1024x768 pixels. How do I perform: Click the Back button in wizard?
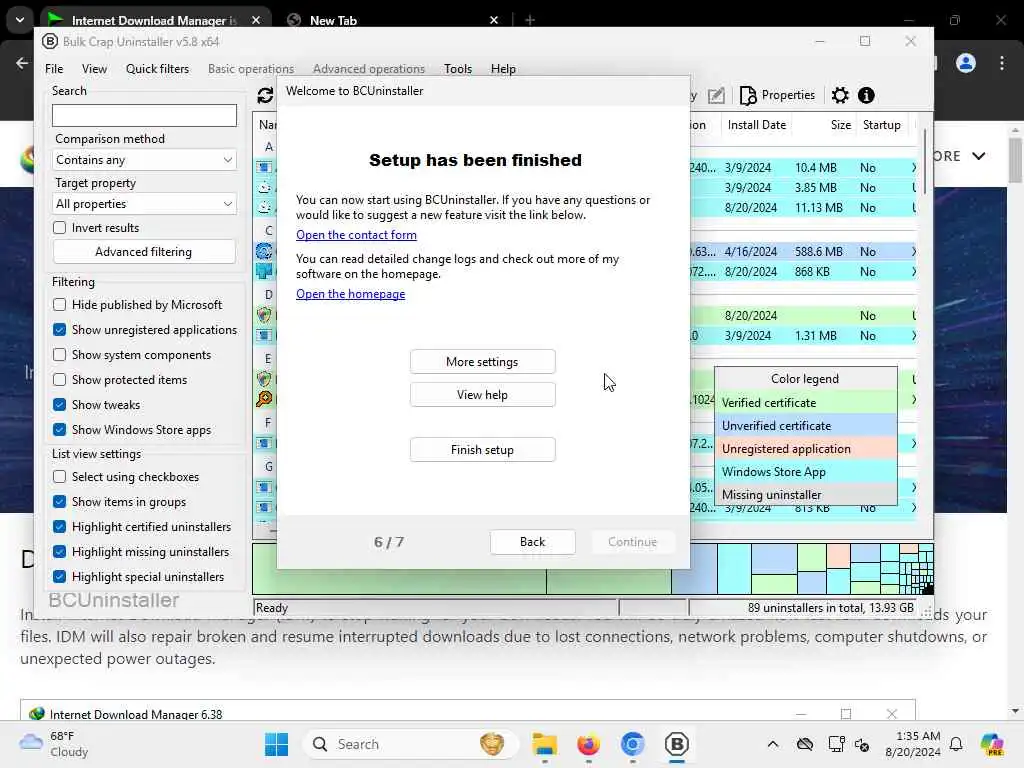pos(532,542)
